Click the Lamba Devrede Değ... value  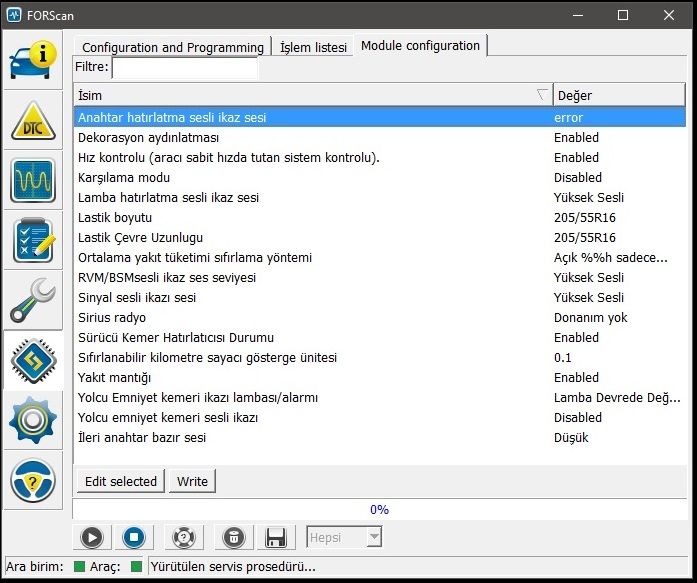click(x=617, y=397)
